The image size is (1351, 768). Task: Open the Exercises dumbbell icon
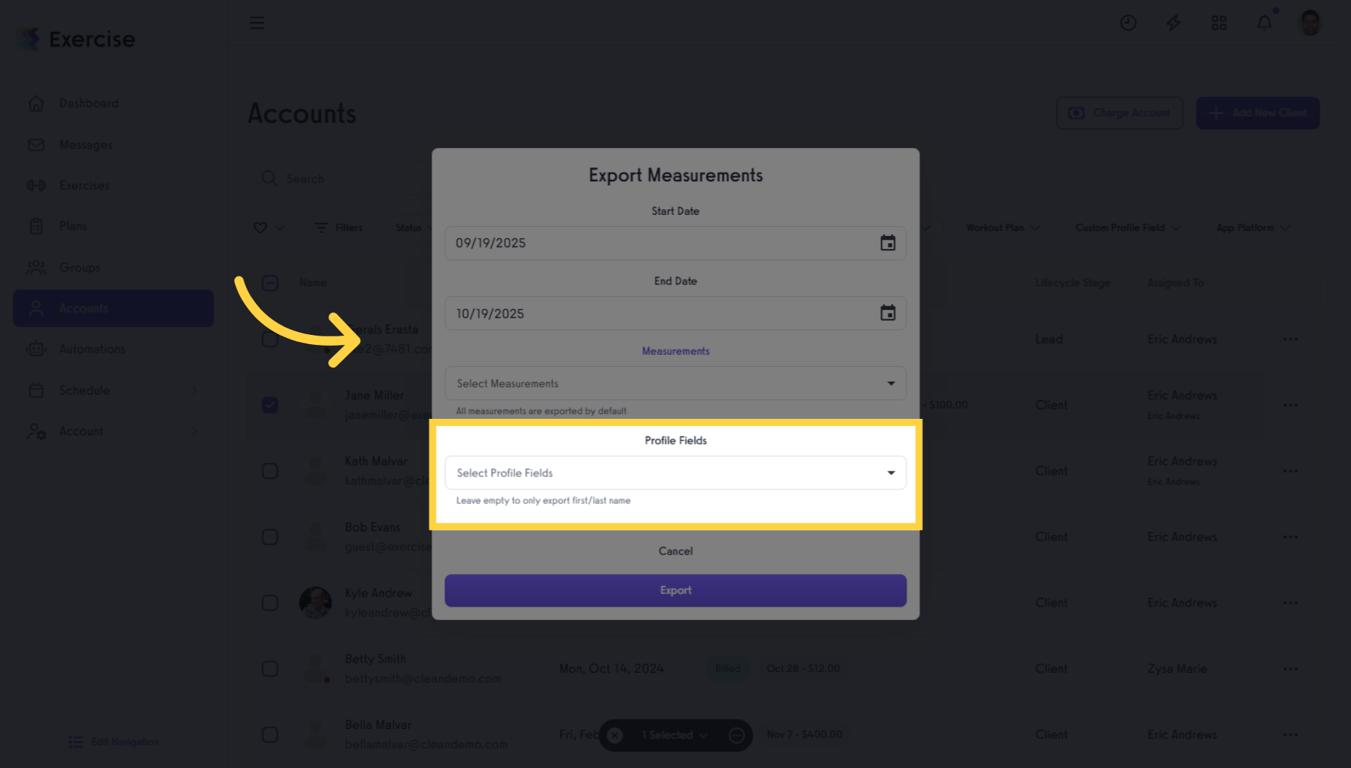(x=34, y=185)
